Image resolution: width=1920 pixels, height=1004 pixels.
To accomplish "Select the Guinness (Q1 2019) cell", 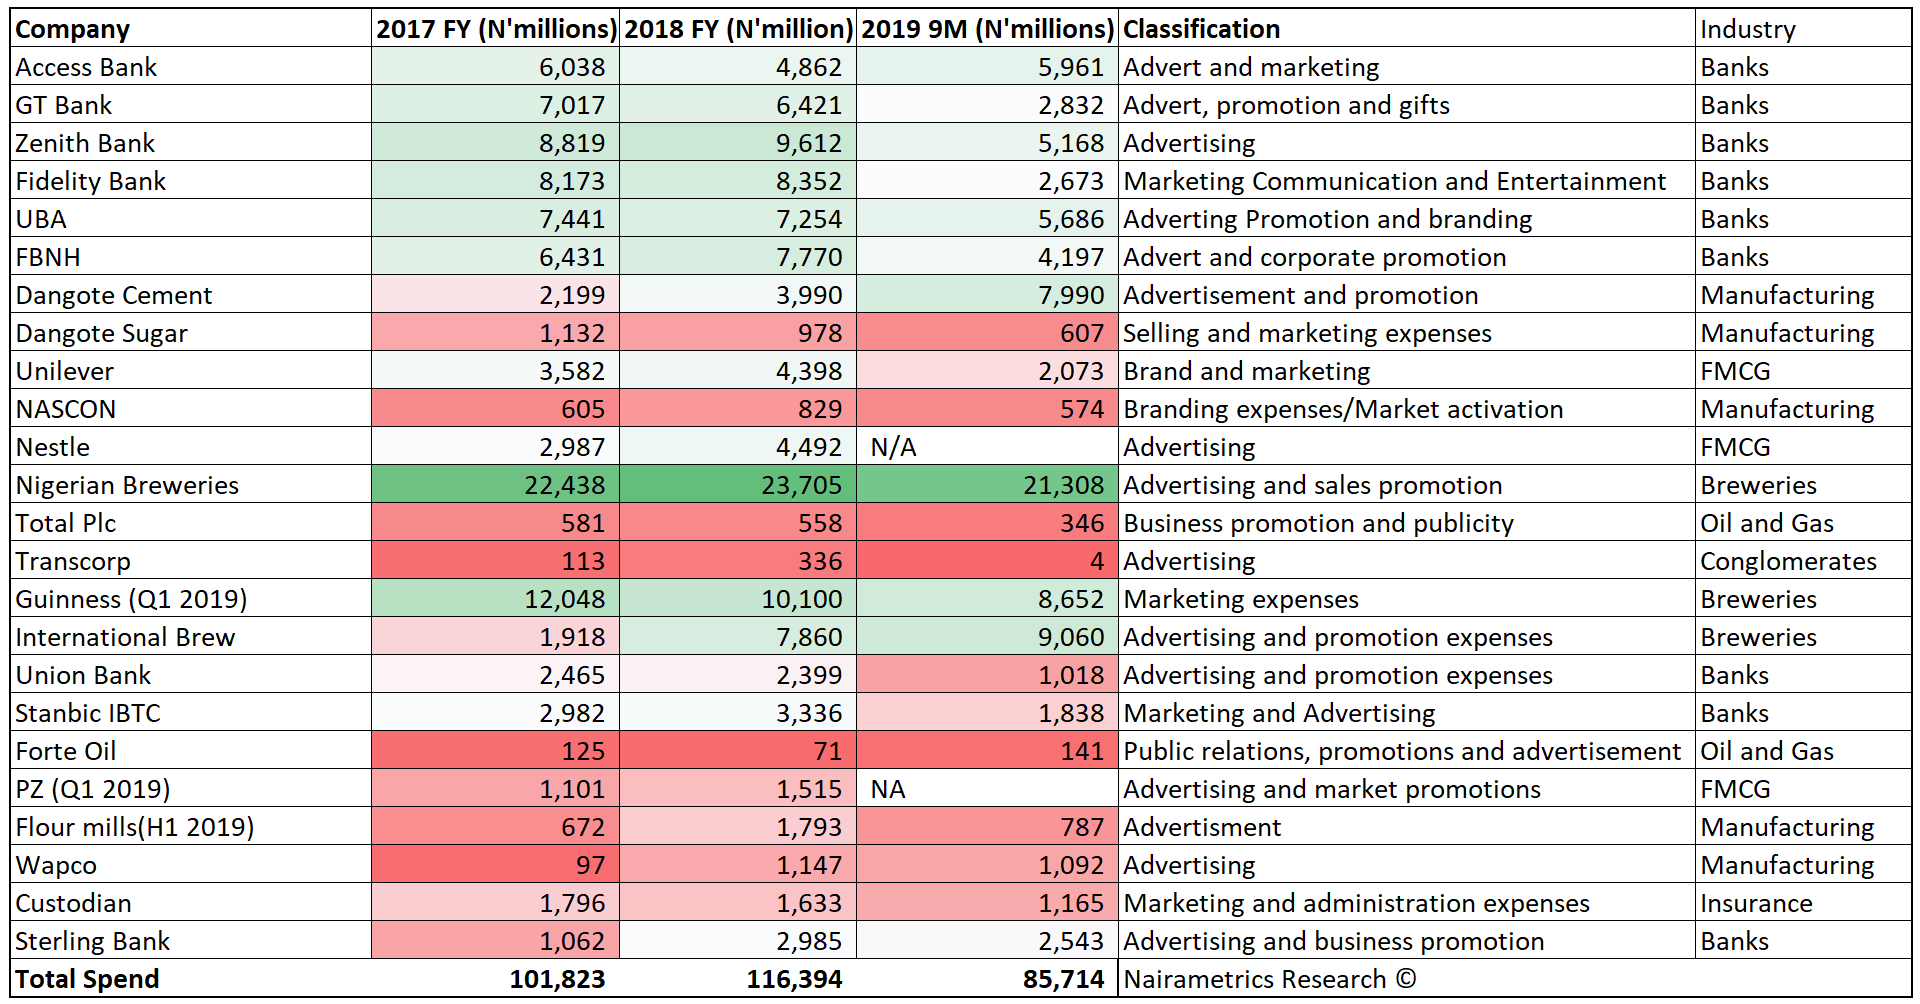I will (191, 599).
